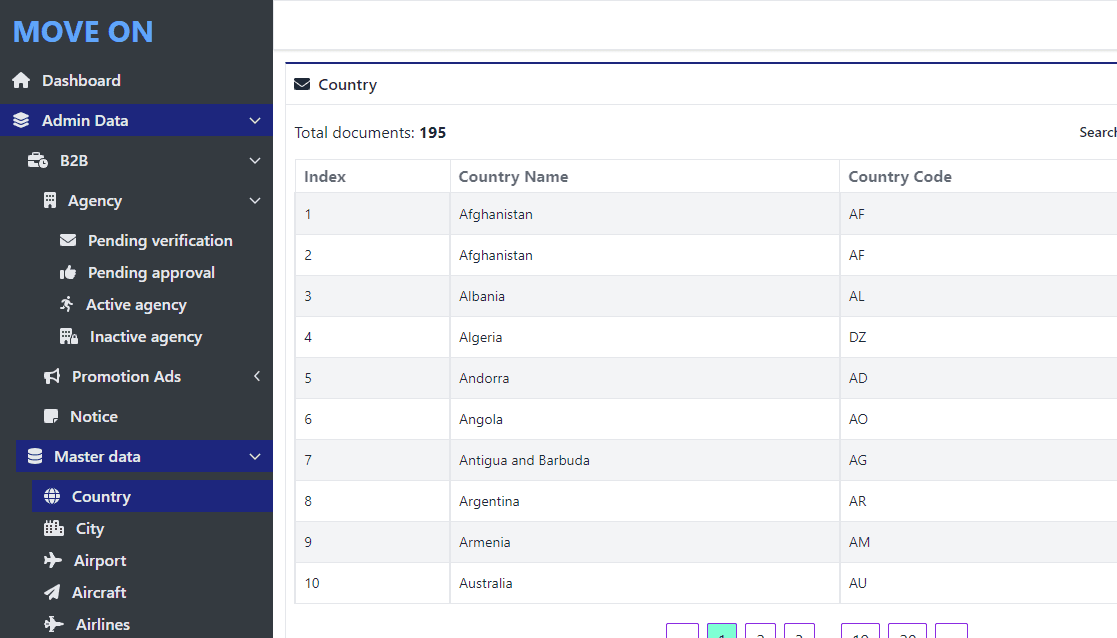Click the Master data database icon
The image size is (1117, 638).
coord(35,457)
